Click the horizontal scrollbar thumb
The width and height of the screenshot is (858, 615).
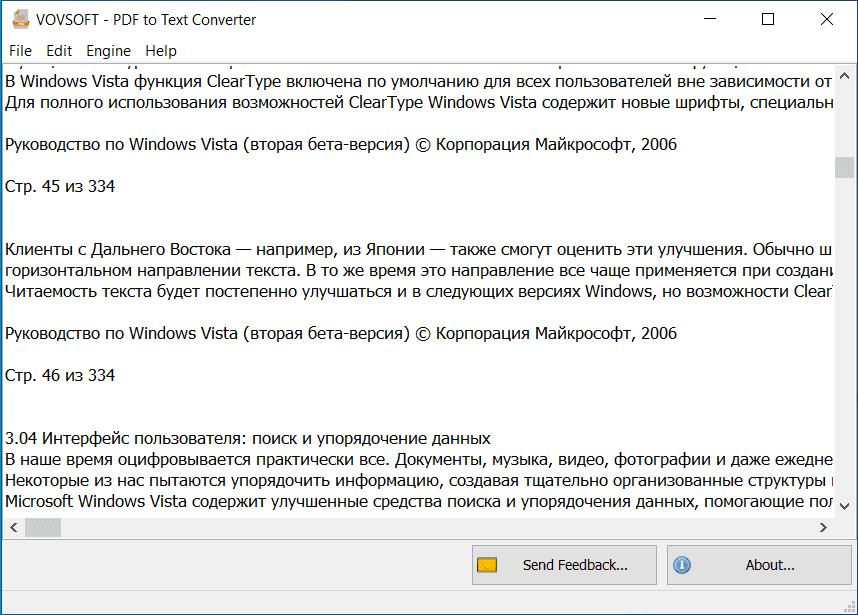coord(43,527)
